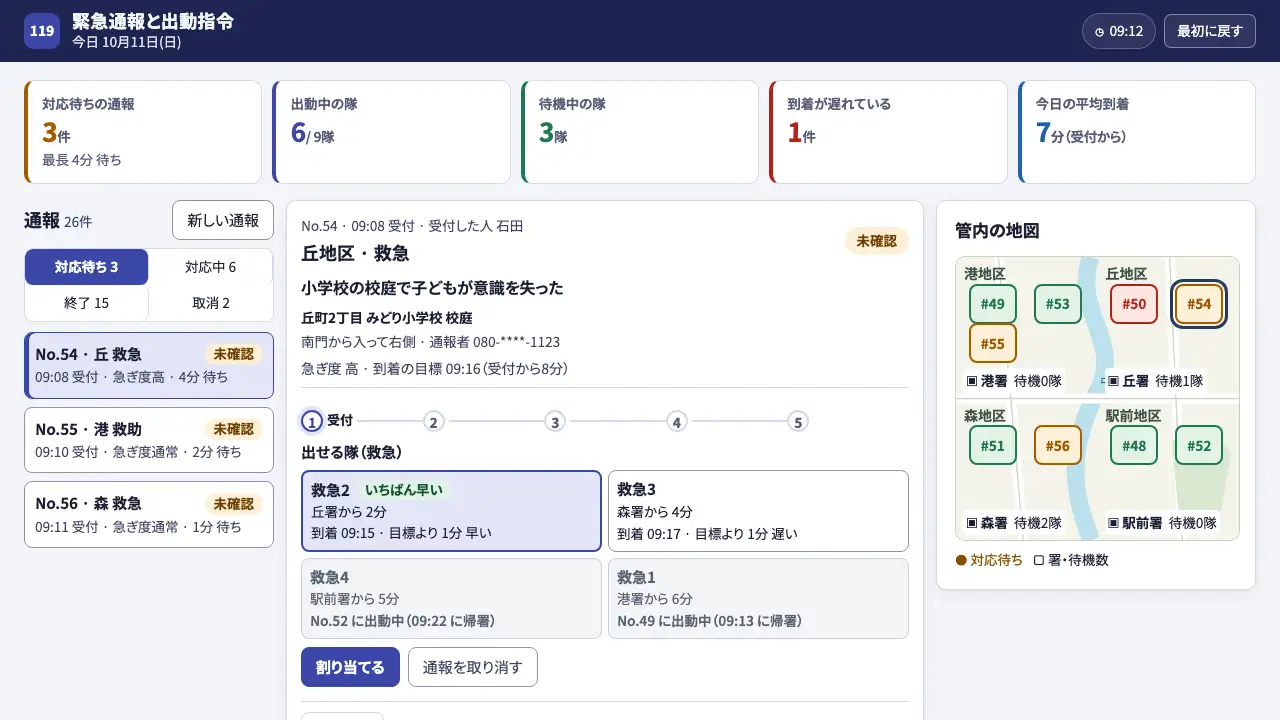The width and height of the screenshot is (1280, 720).
Task: Click the 待機中の隊 summary card
Action: coord(640,132)
